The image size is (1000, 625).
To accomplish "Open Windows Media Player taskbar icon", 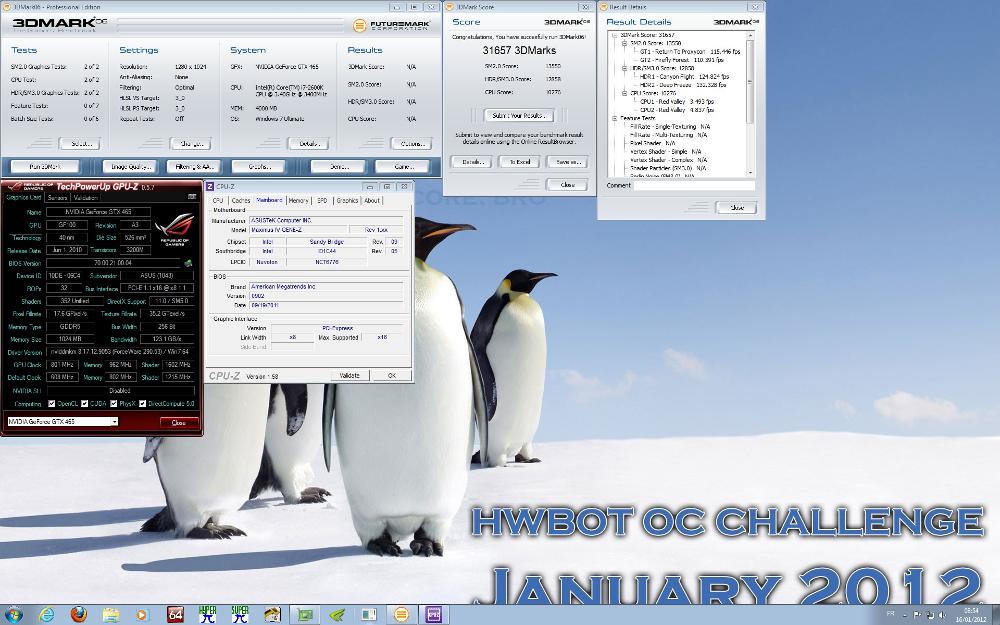I will pyautogui.click(x=143, y=615).
